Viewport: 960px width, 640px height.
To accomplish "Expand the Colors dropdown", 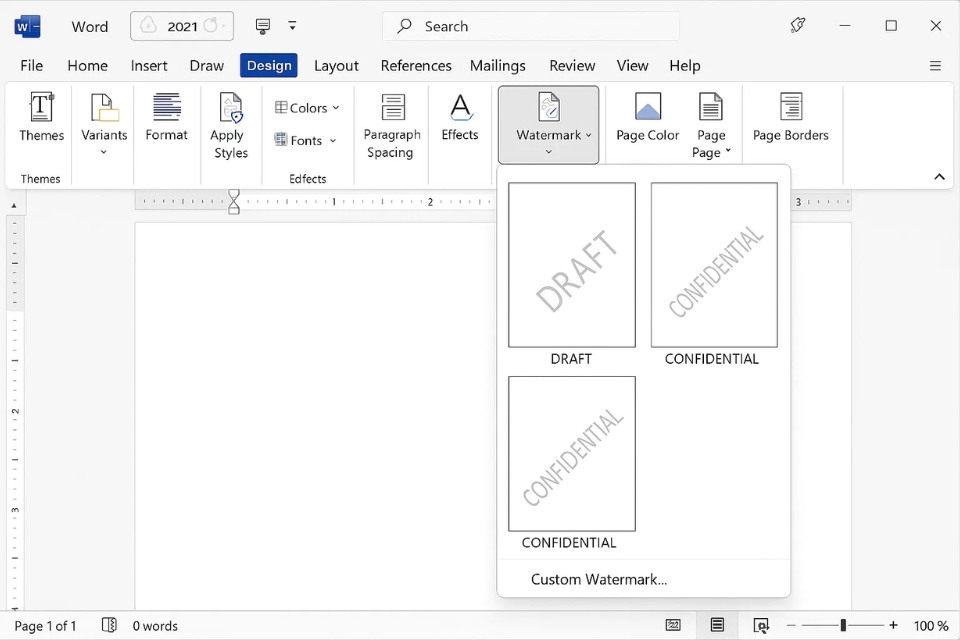I will pyautogui.click(x=306, y=107).
